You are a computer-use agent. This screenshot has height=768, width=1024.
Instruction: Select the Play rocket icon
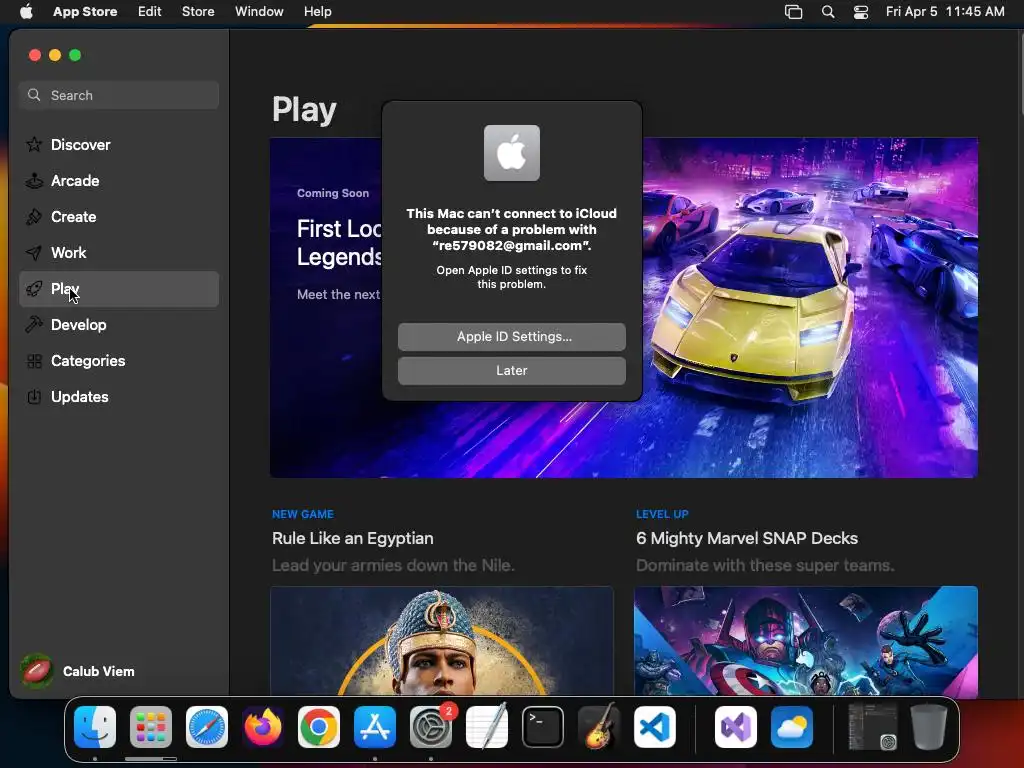(x=34, y=289)
